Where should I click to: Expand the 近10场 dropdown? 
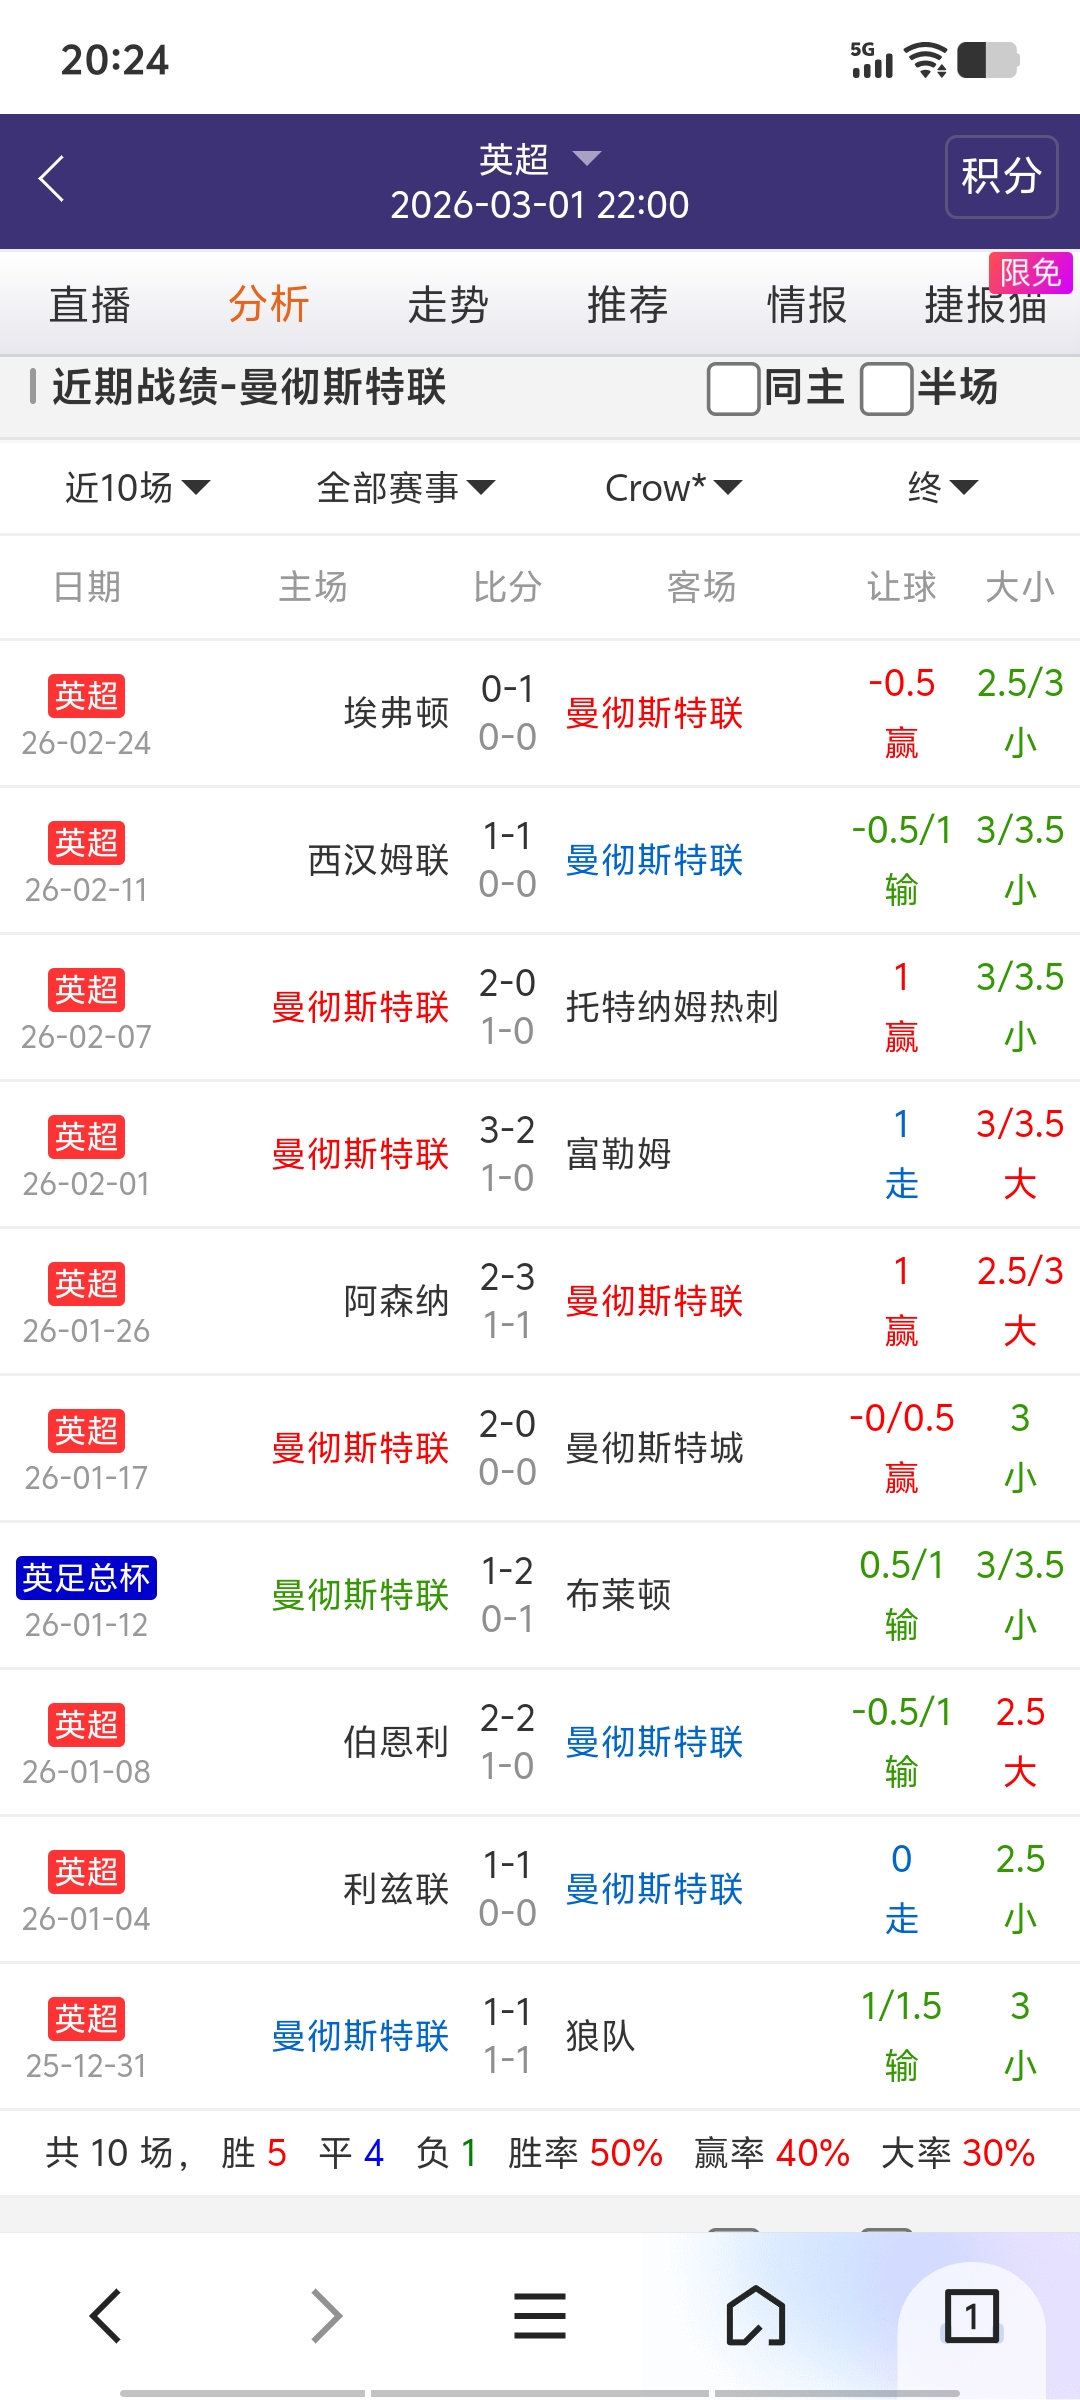tap(137, 488)
